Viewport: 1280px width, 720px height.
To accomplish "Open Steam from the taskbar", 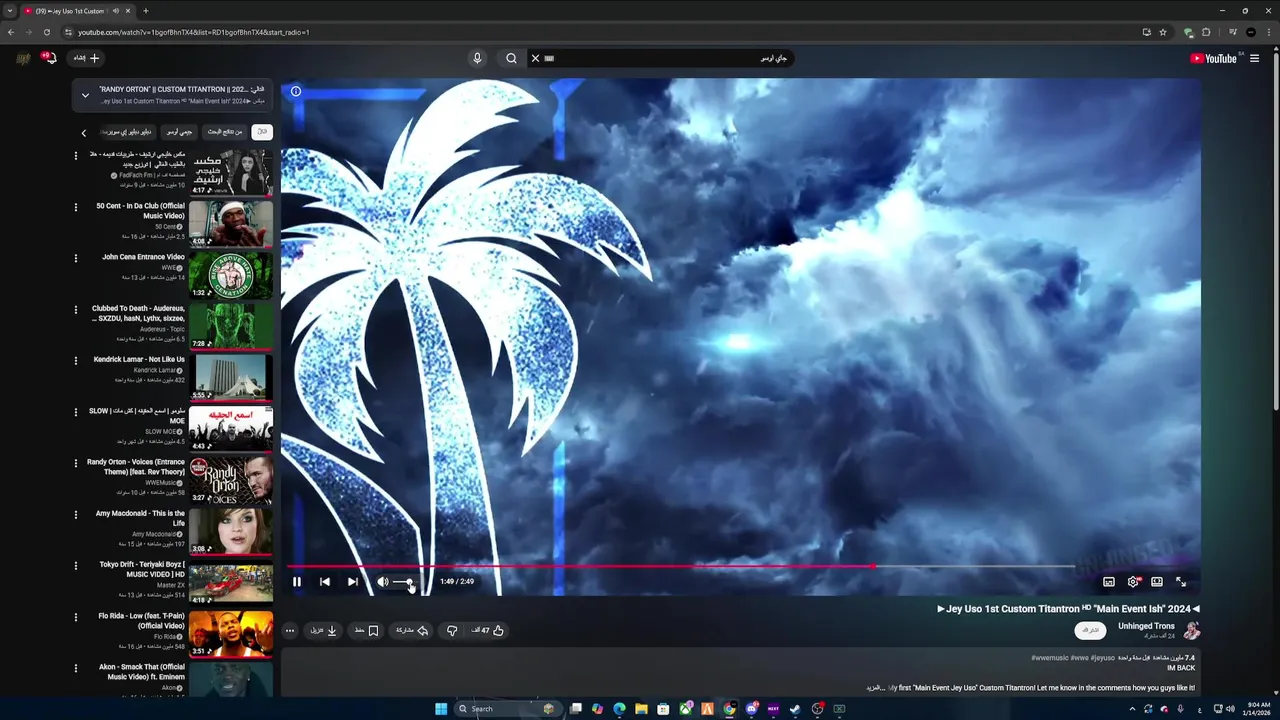I will 795,709.
